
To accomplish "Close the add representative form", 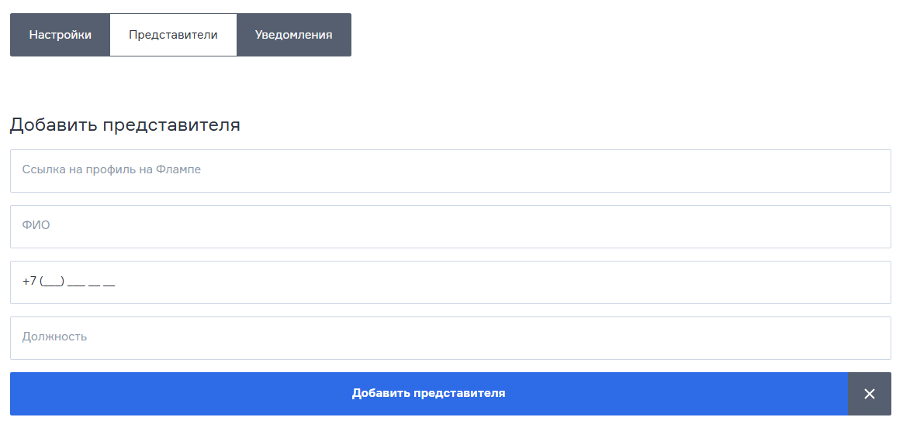I will click(x=869, y=394).
